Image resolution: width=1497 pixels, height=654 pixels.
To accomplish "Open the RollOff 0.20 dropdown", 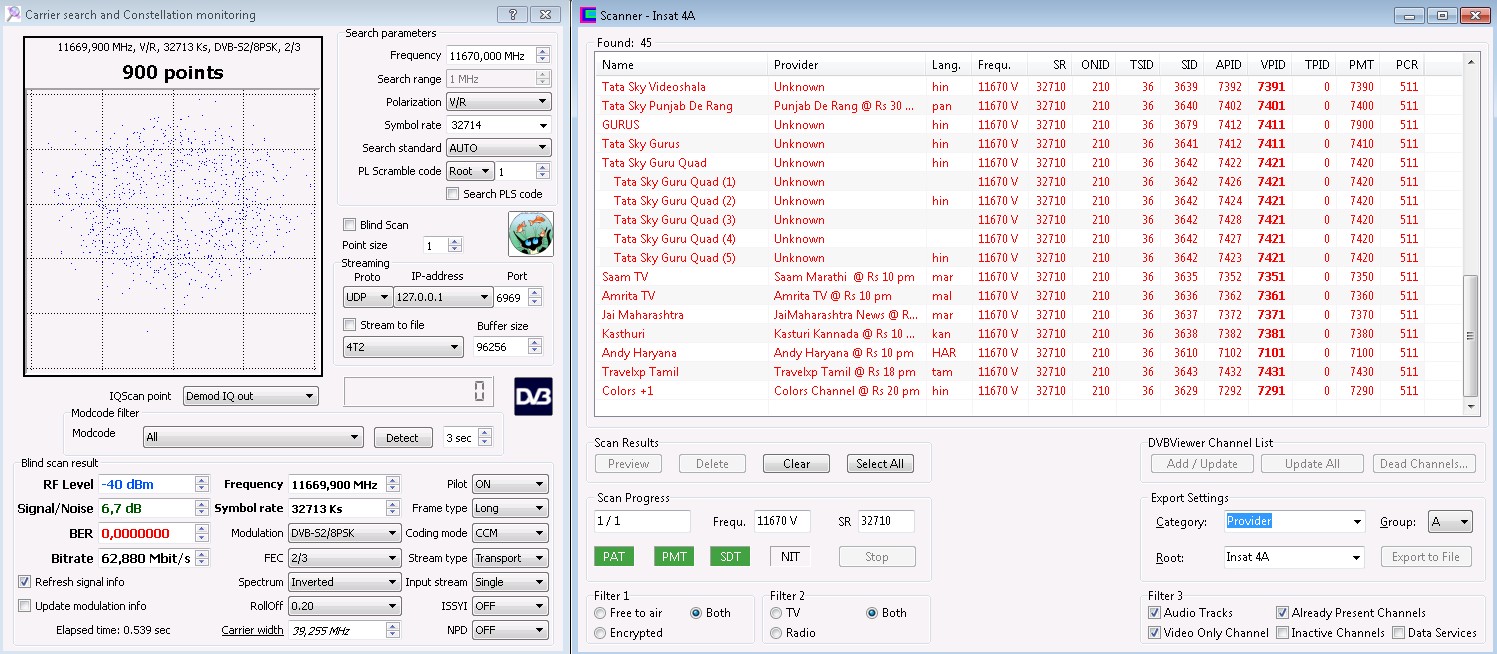I will (x=344, y=606).
